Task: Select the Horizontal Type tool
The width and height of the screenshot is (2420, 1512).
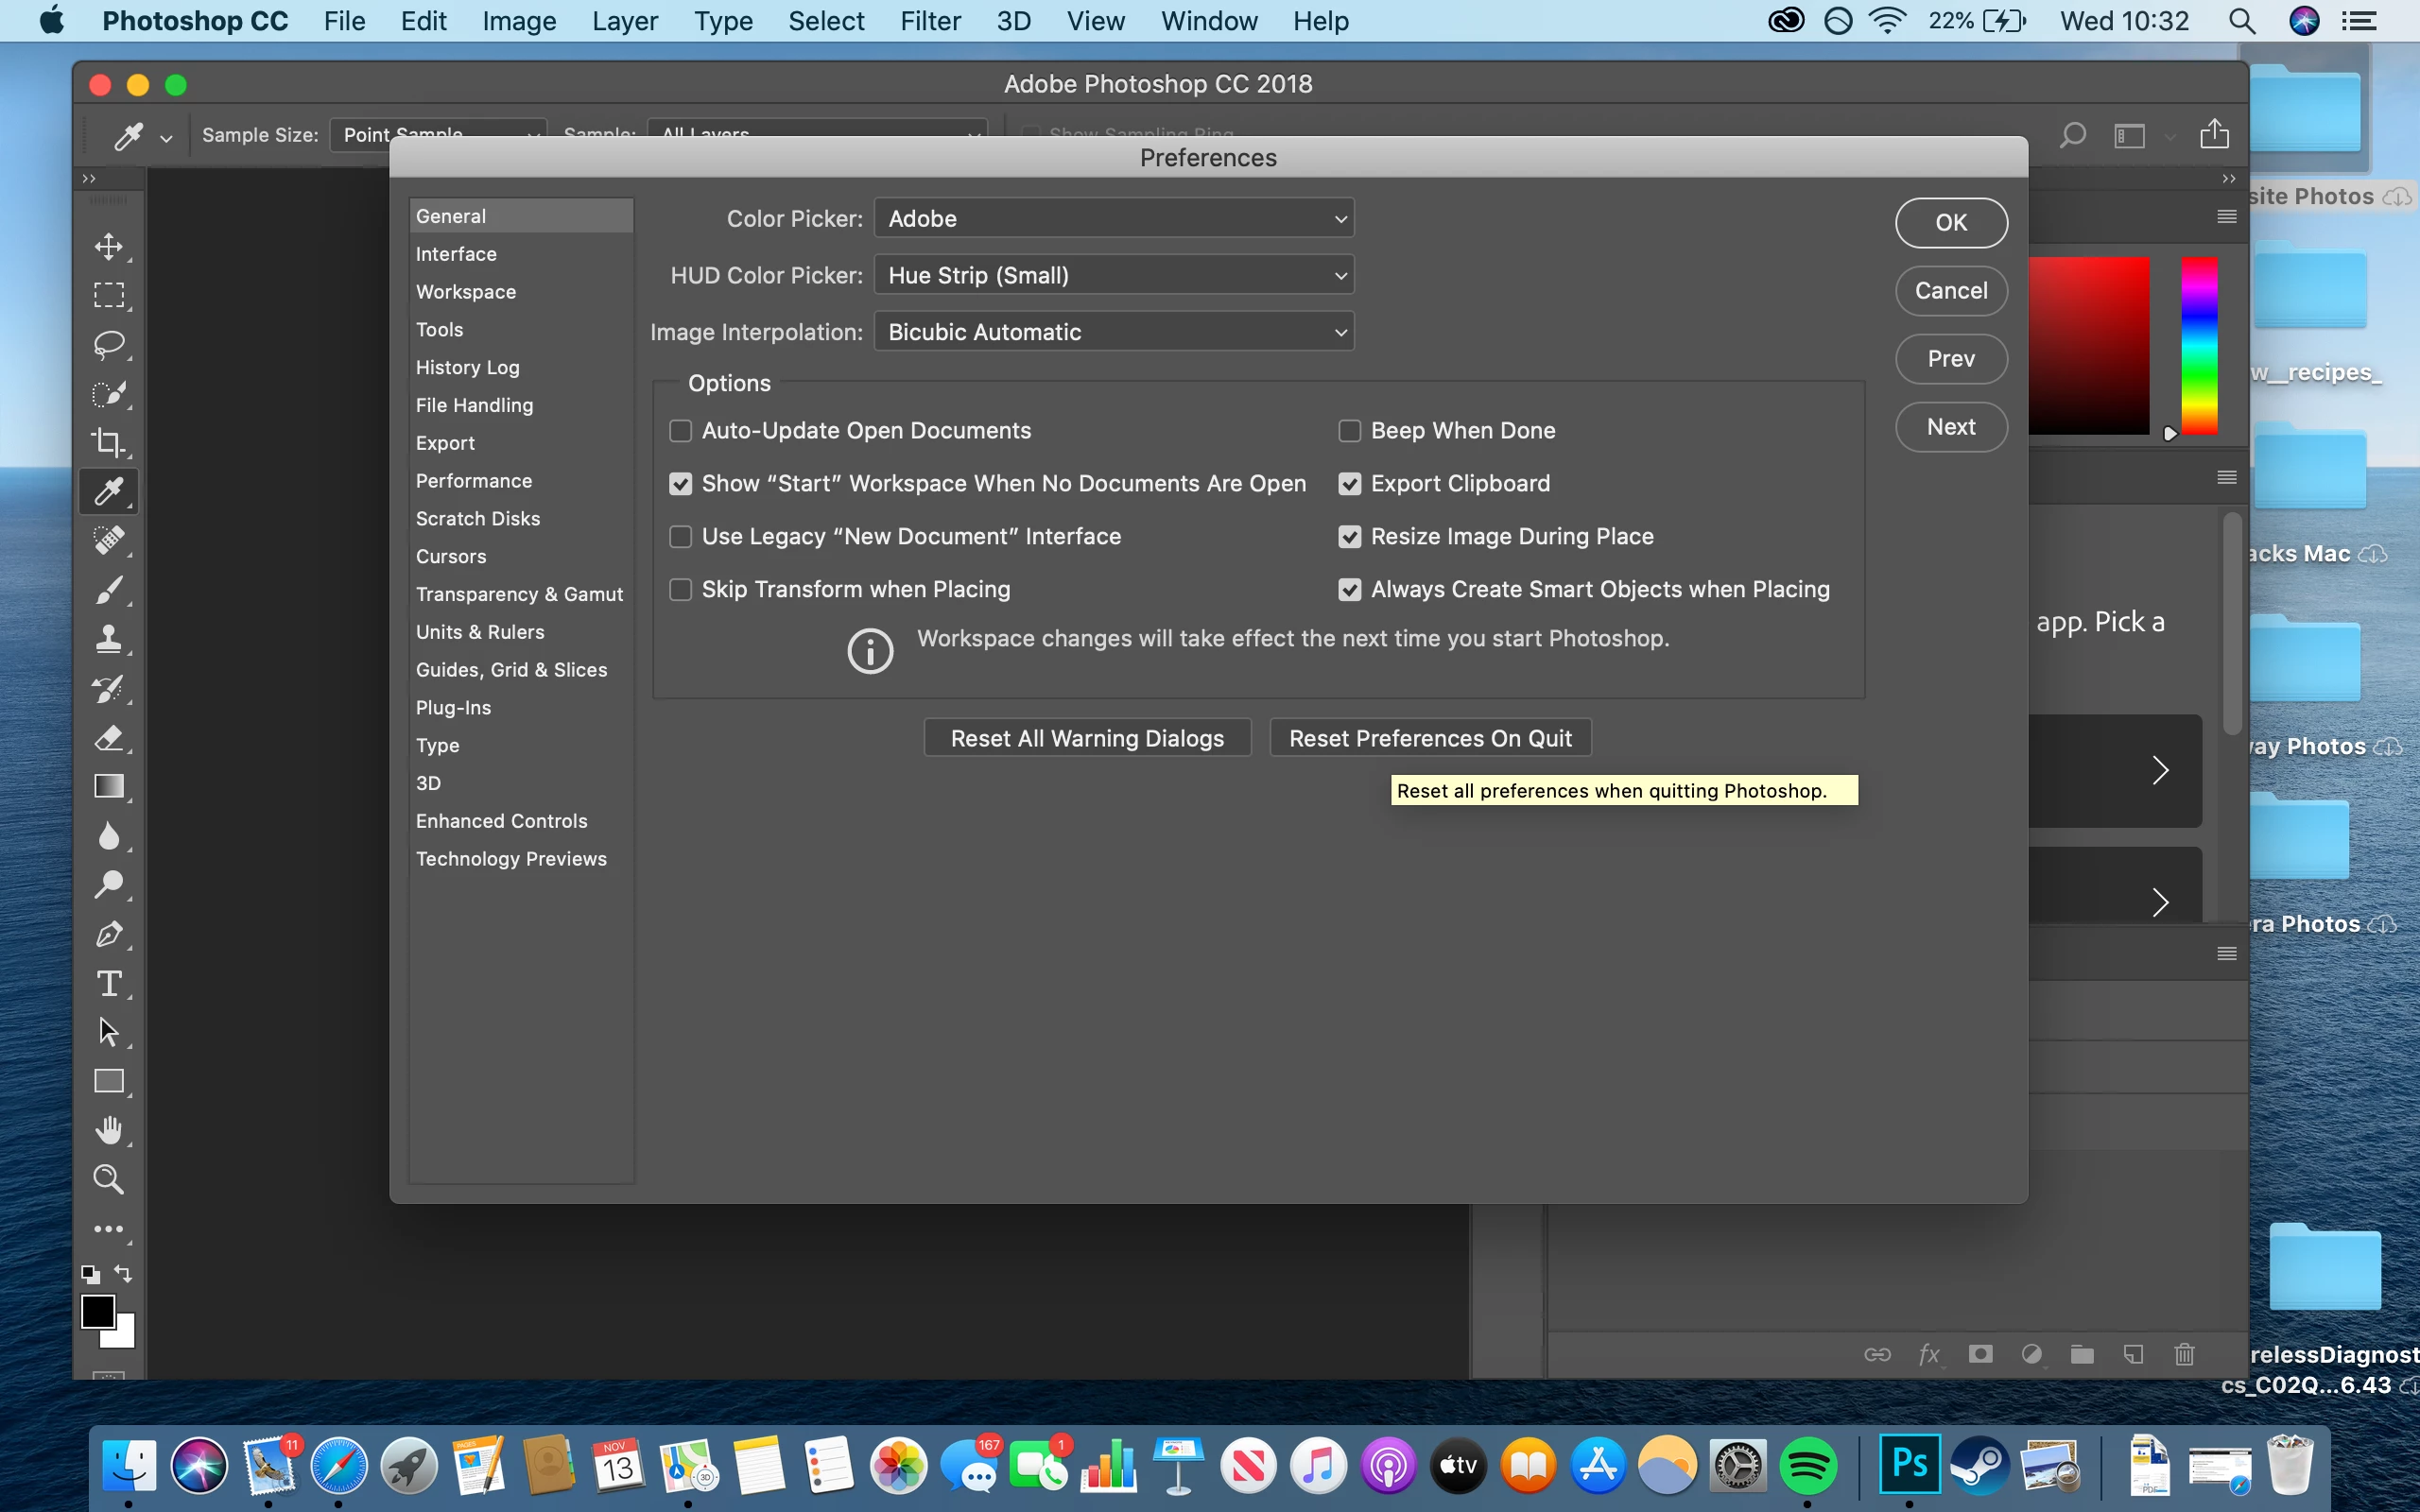Action: [x=108, y=983]
